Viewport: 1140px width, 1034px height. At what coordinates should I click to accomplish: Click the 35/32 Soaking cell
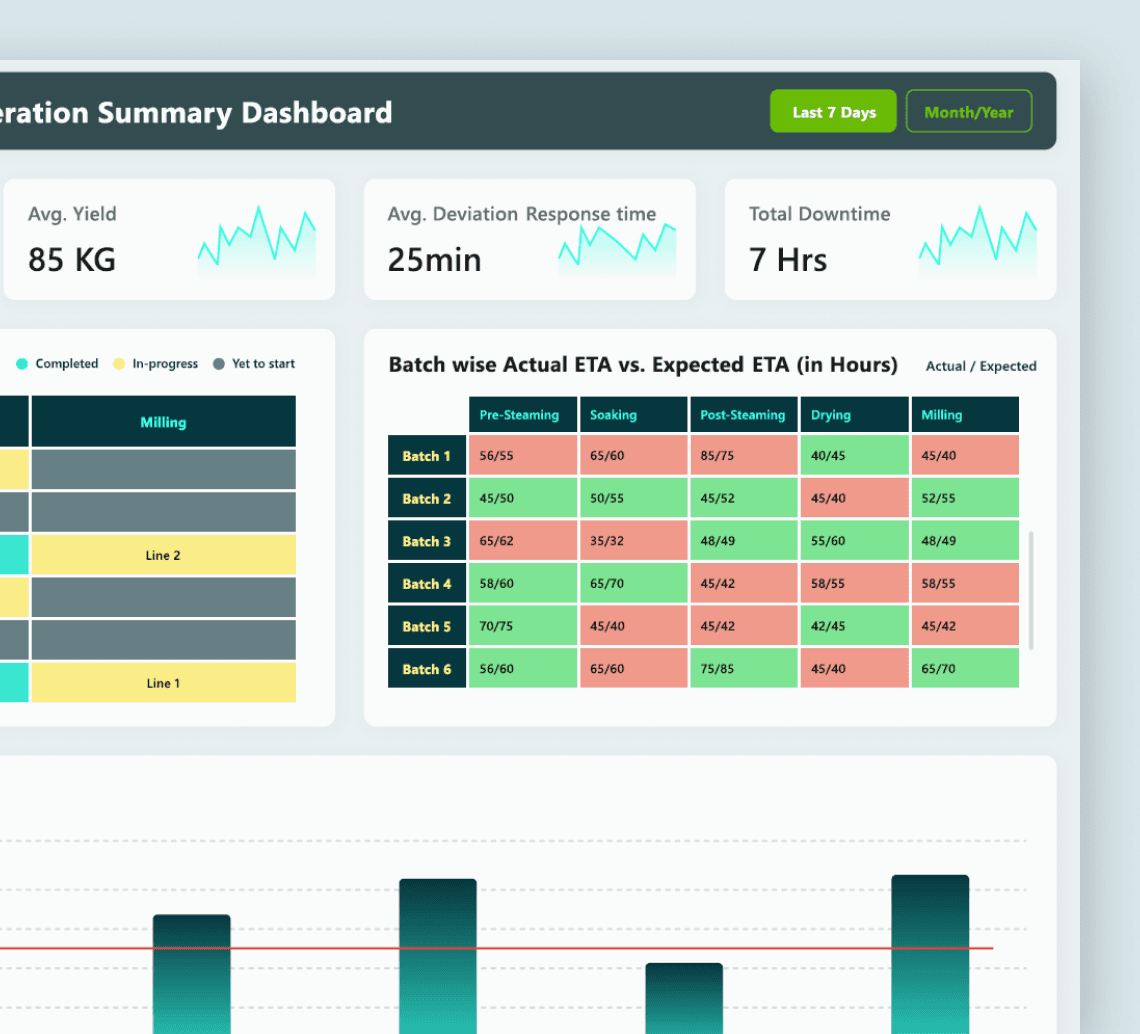(633, 540)
